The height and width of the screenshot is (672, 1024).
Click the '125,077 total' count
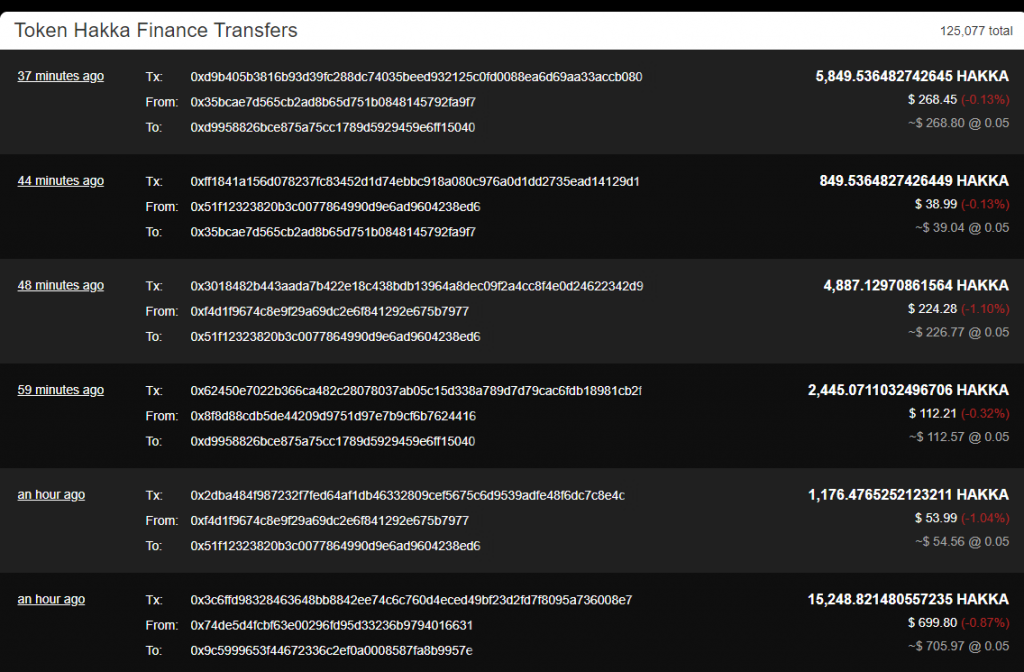pos(976,31)
